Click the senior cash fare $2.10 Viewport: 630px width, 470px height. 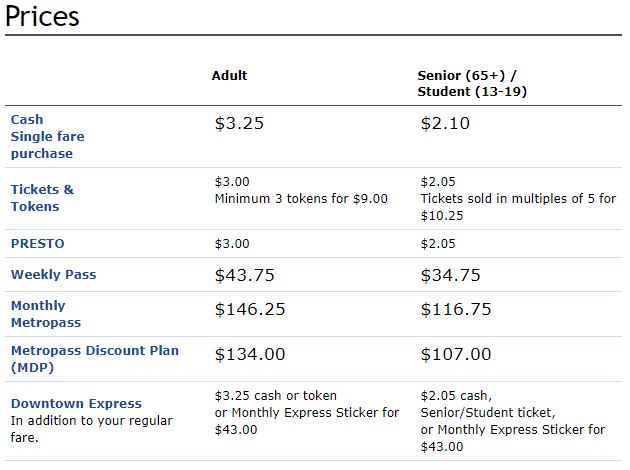(x=445, y=124)
